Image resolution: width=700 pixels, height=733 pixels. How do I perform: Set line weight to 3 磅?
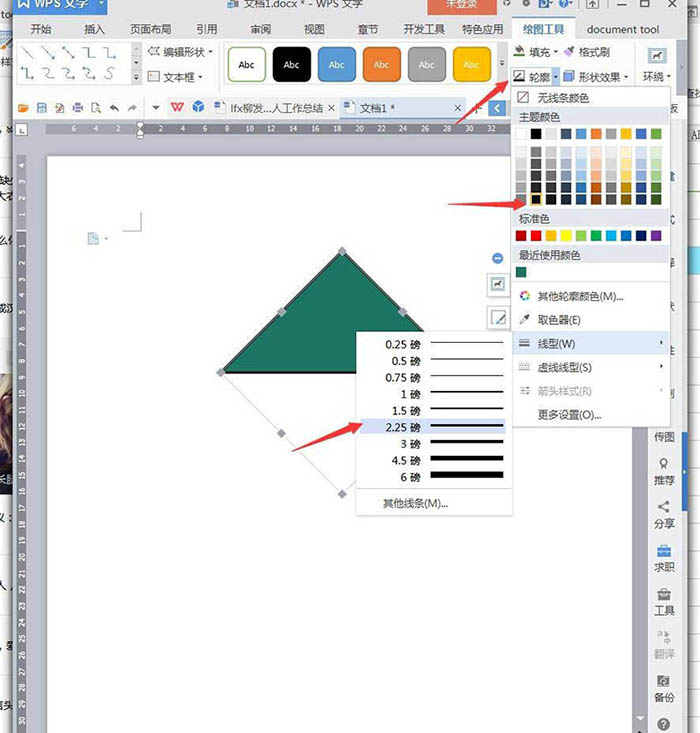(433, 444)
